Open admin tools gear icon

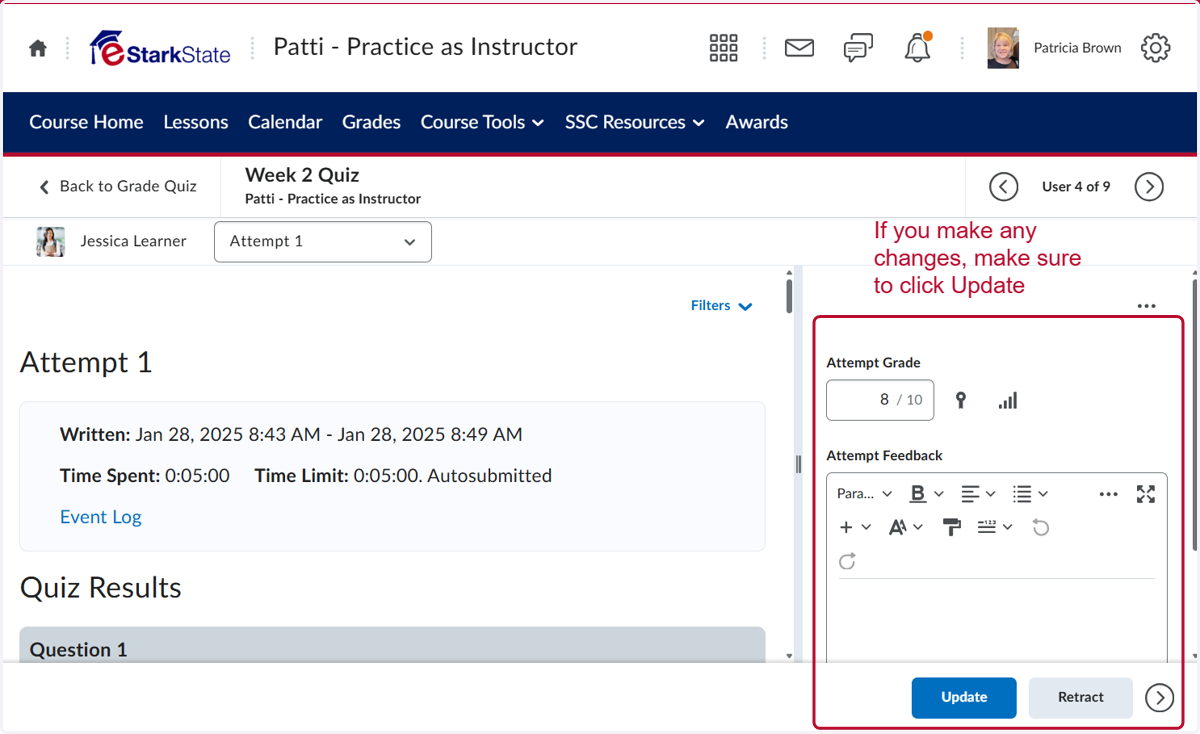click(1155, 48)
